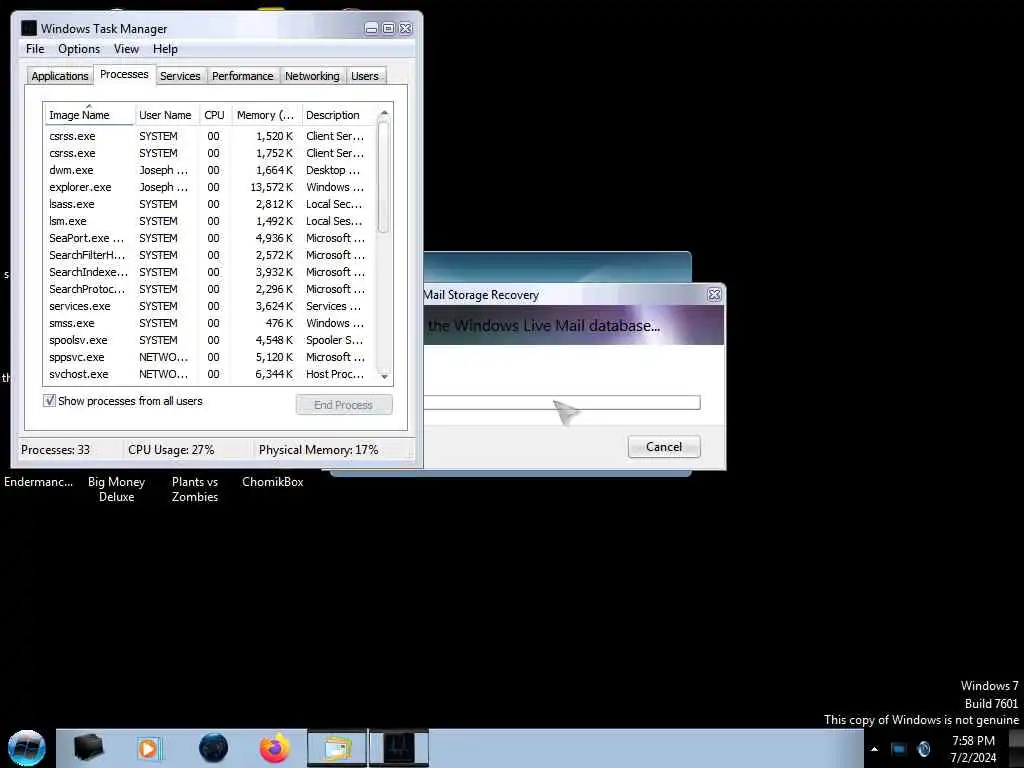Select the SearchProtoc... process
Viewport: 1024px width, 768px height.
click(210, 289)
